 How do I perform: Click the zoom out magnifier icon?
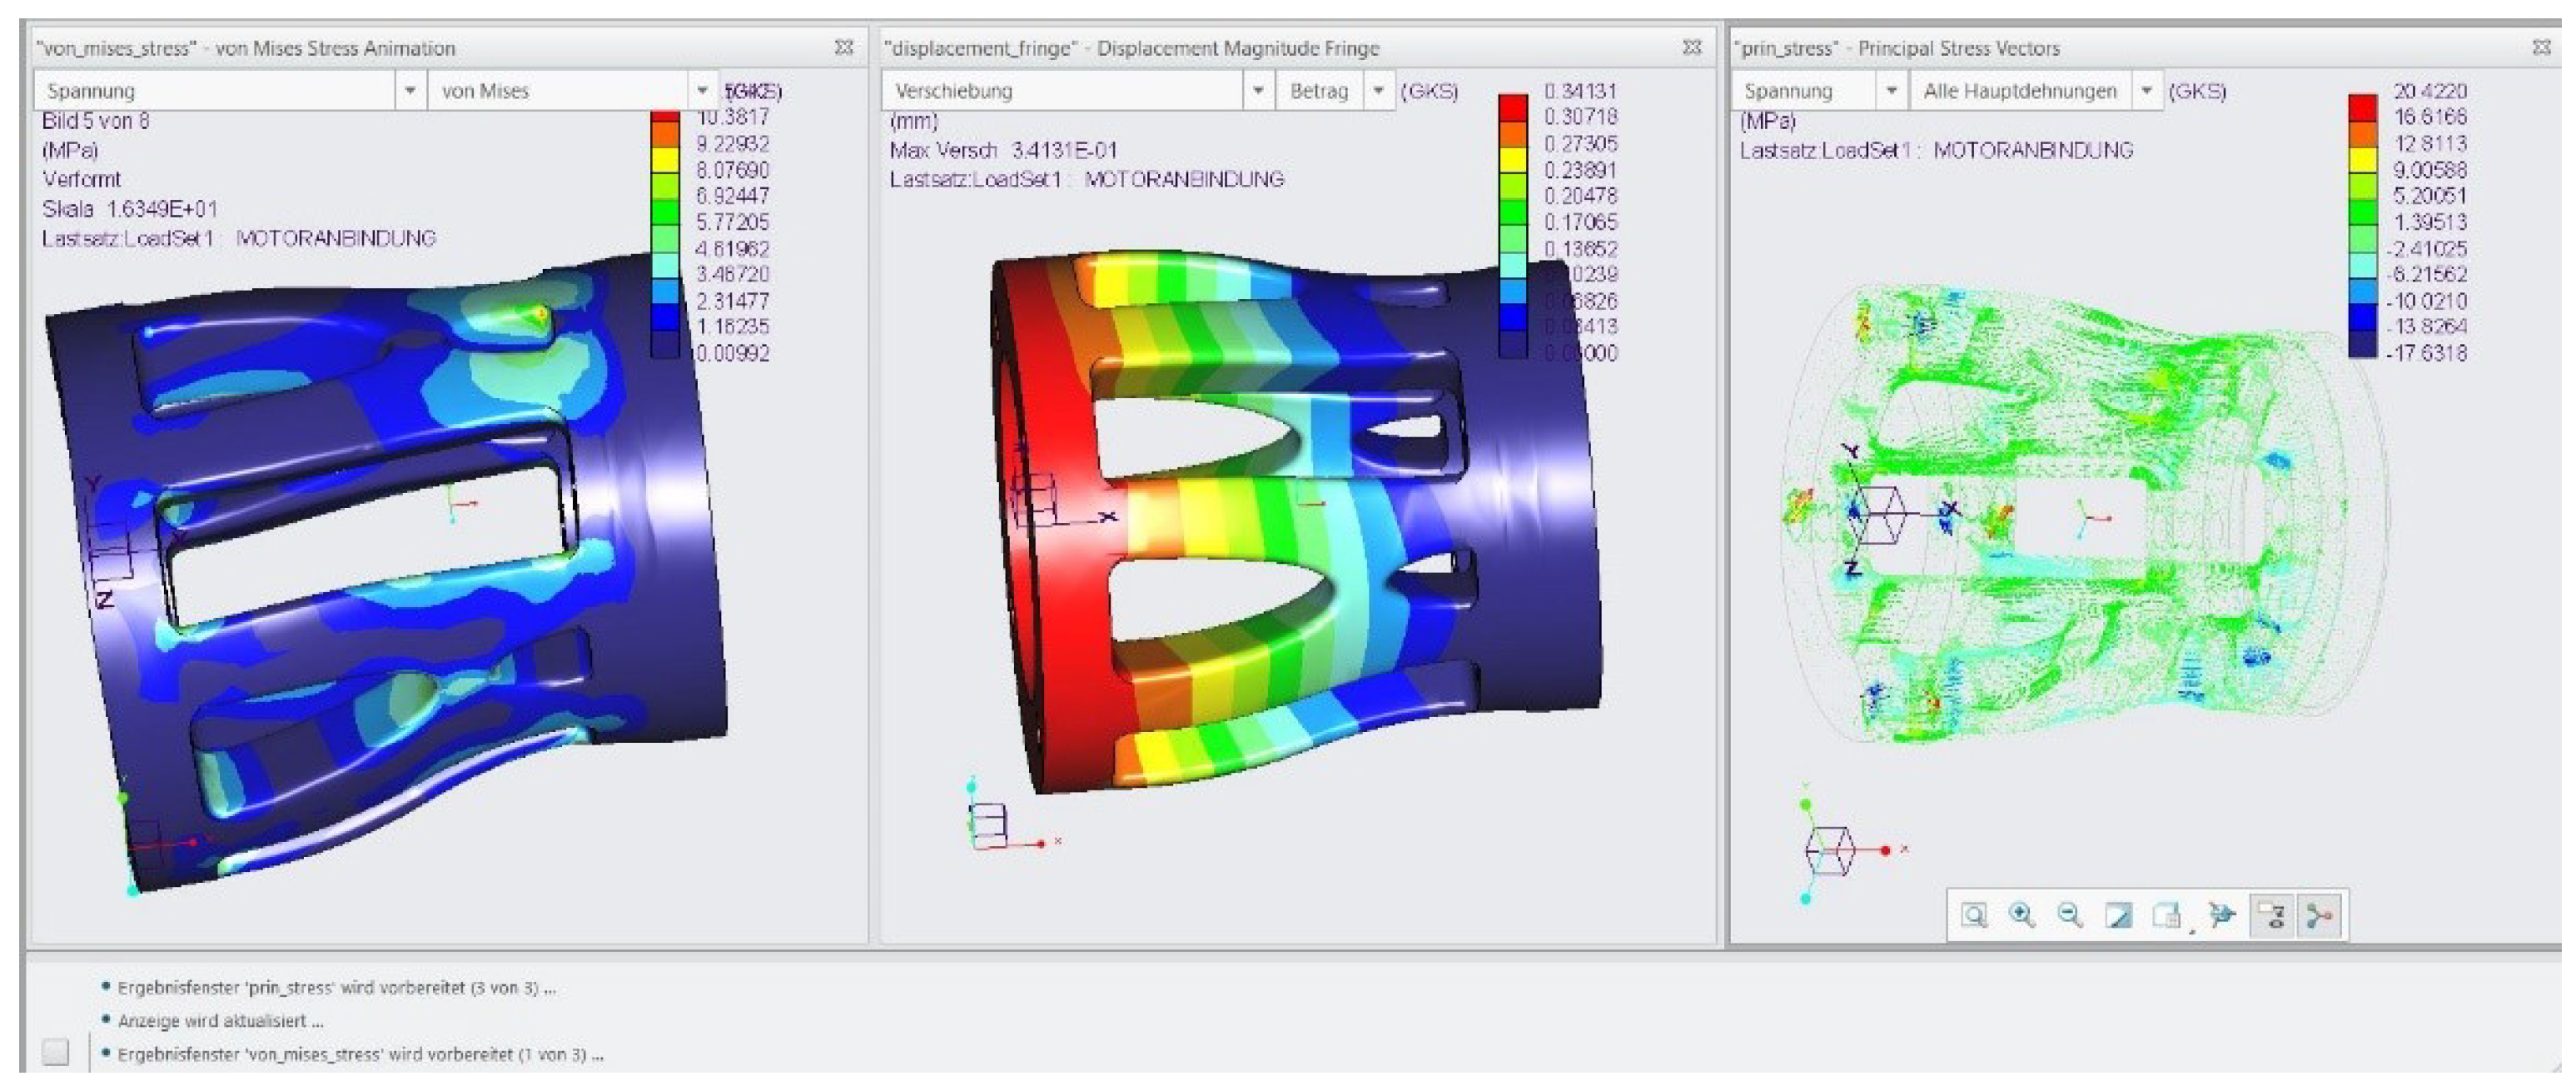point(2070,915)
